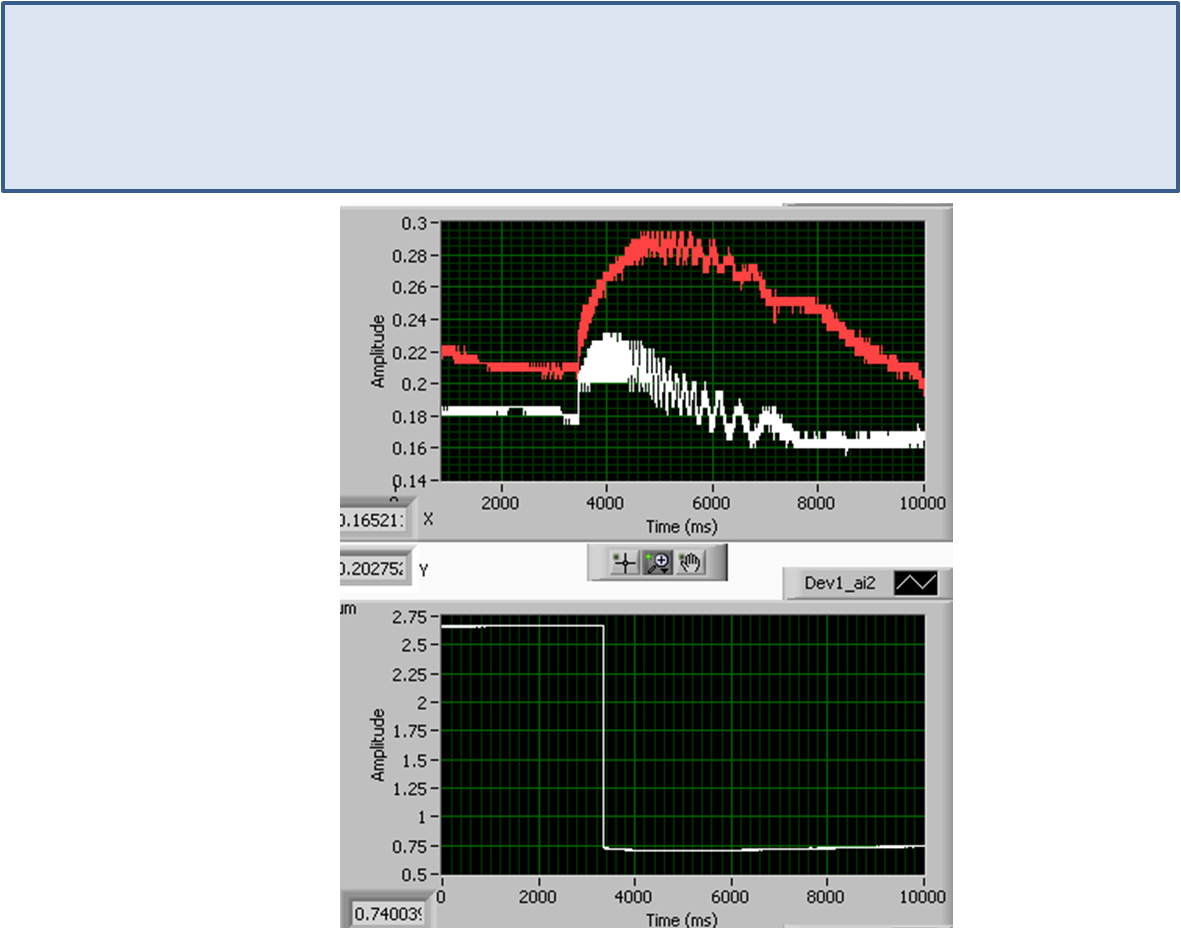Click the 0 start marker on lower time axis

[x=441, y=896]
